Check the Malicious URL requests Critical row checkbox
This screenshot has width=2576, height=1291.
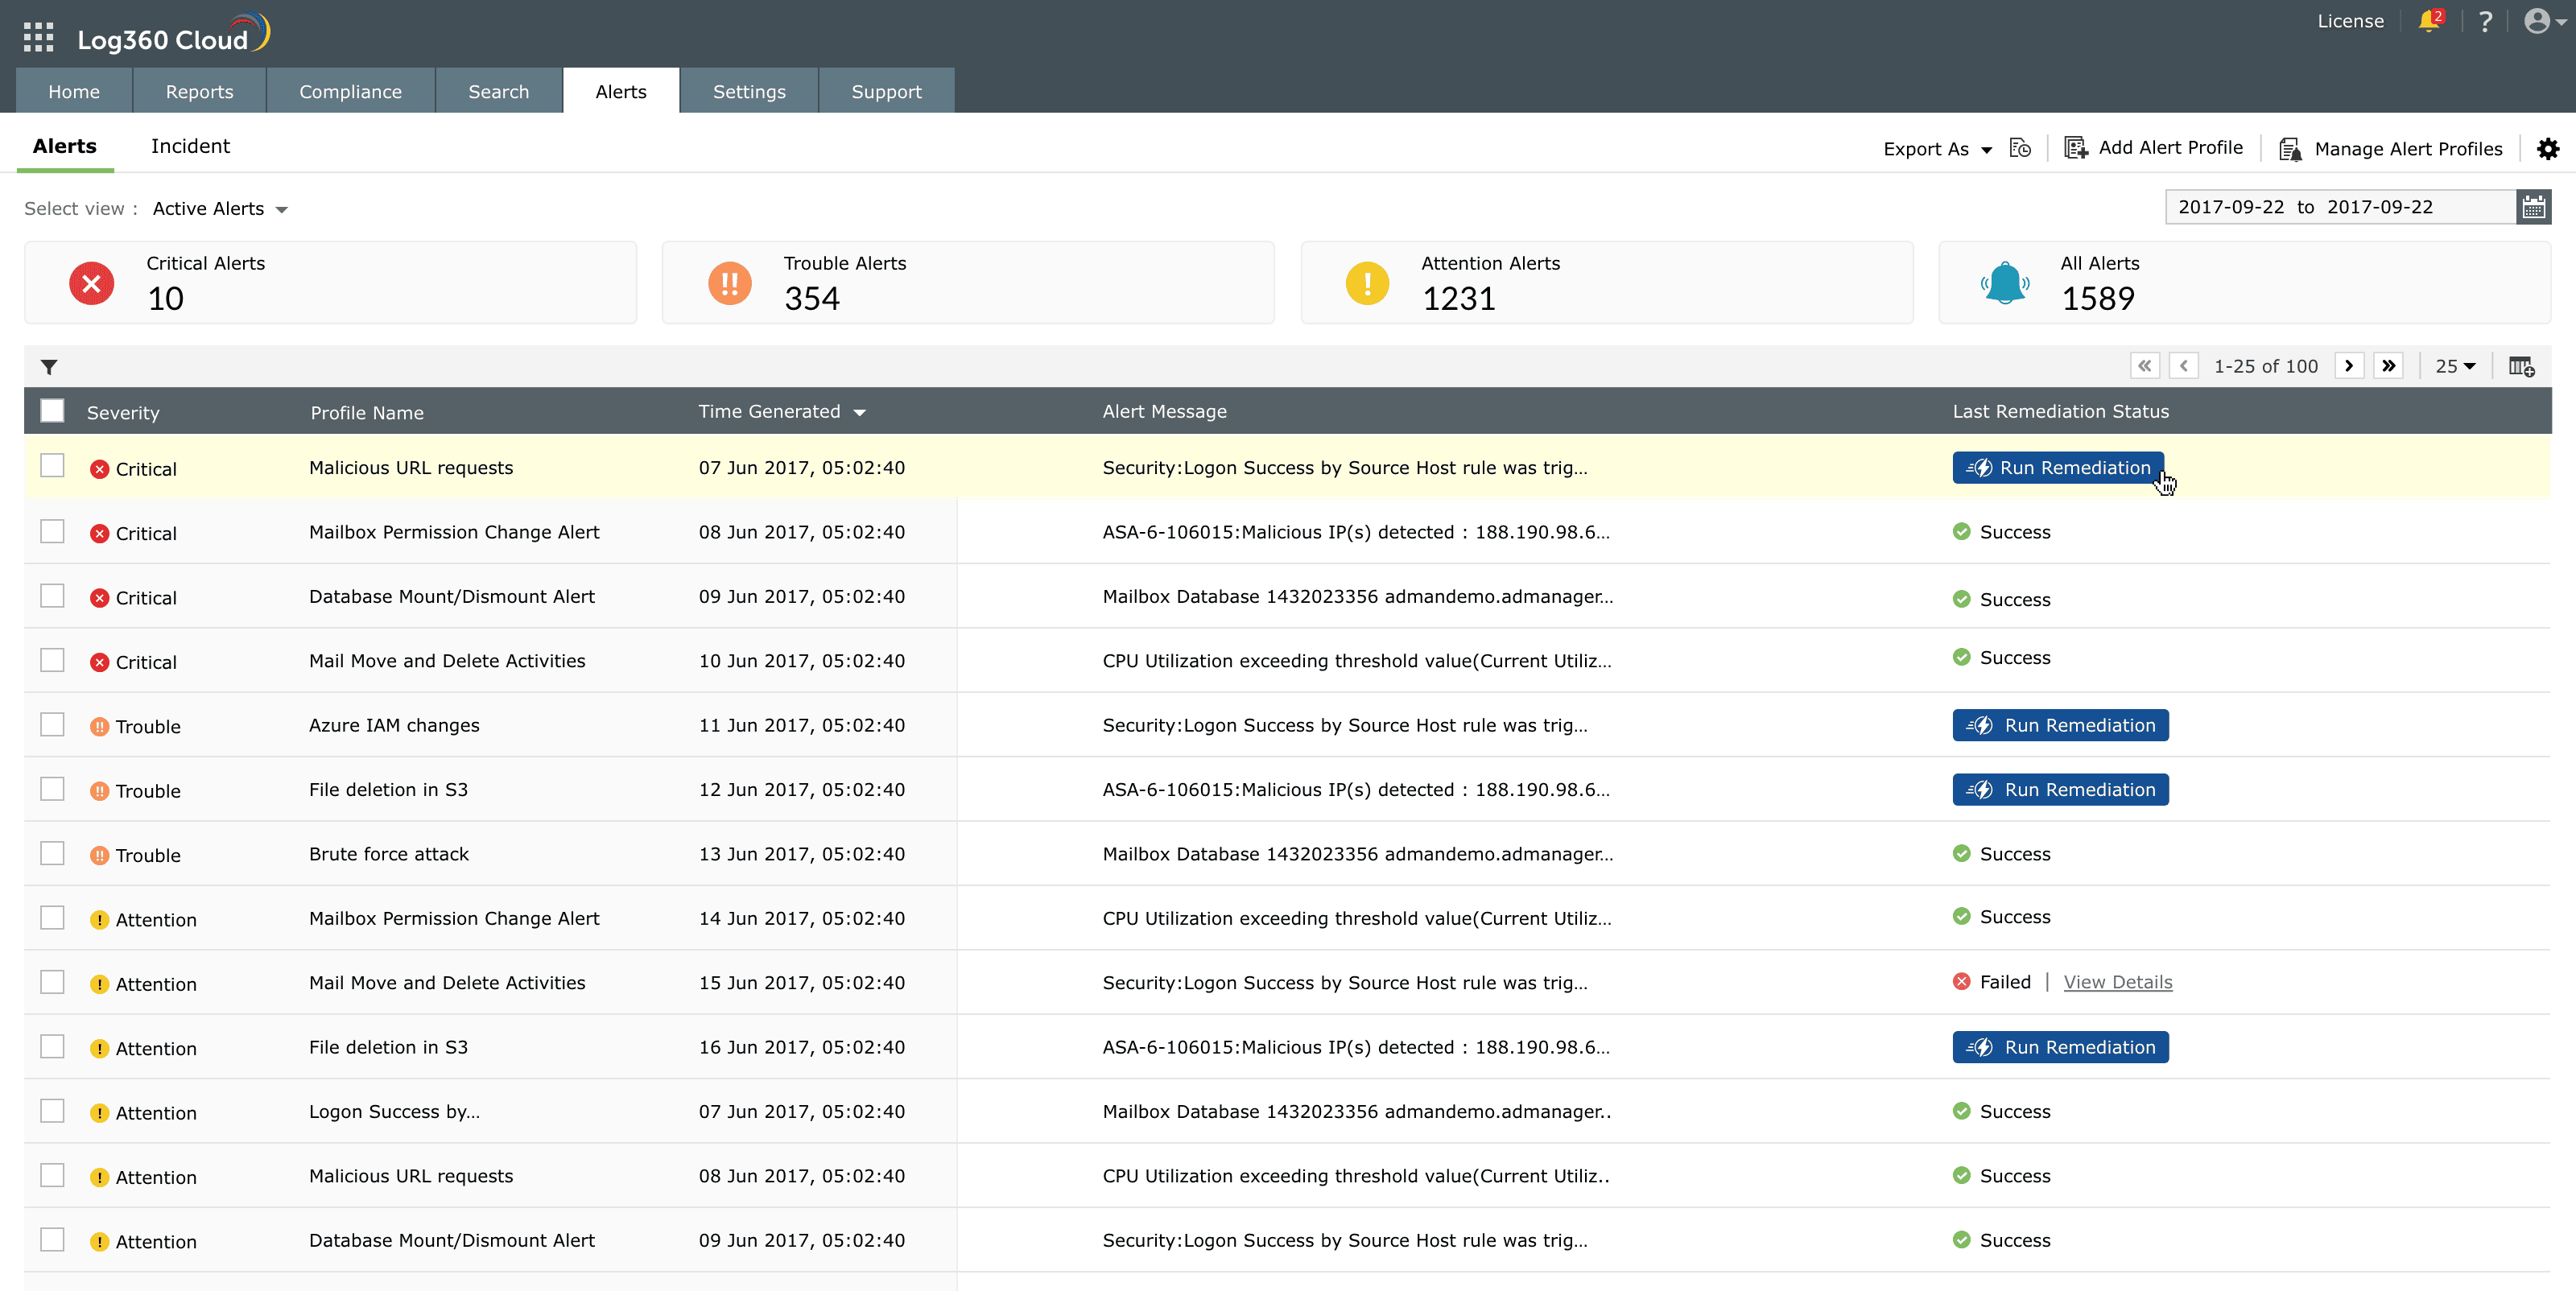pyautogui.click(x=52, y=466)
